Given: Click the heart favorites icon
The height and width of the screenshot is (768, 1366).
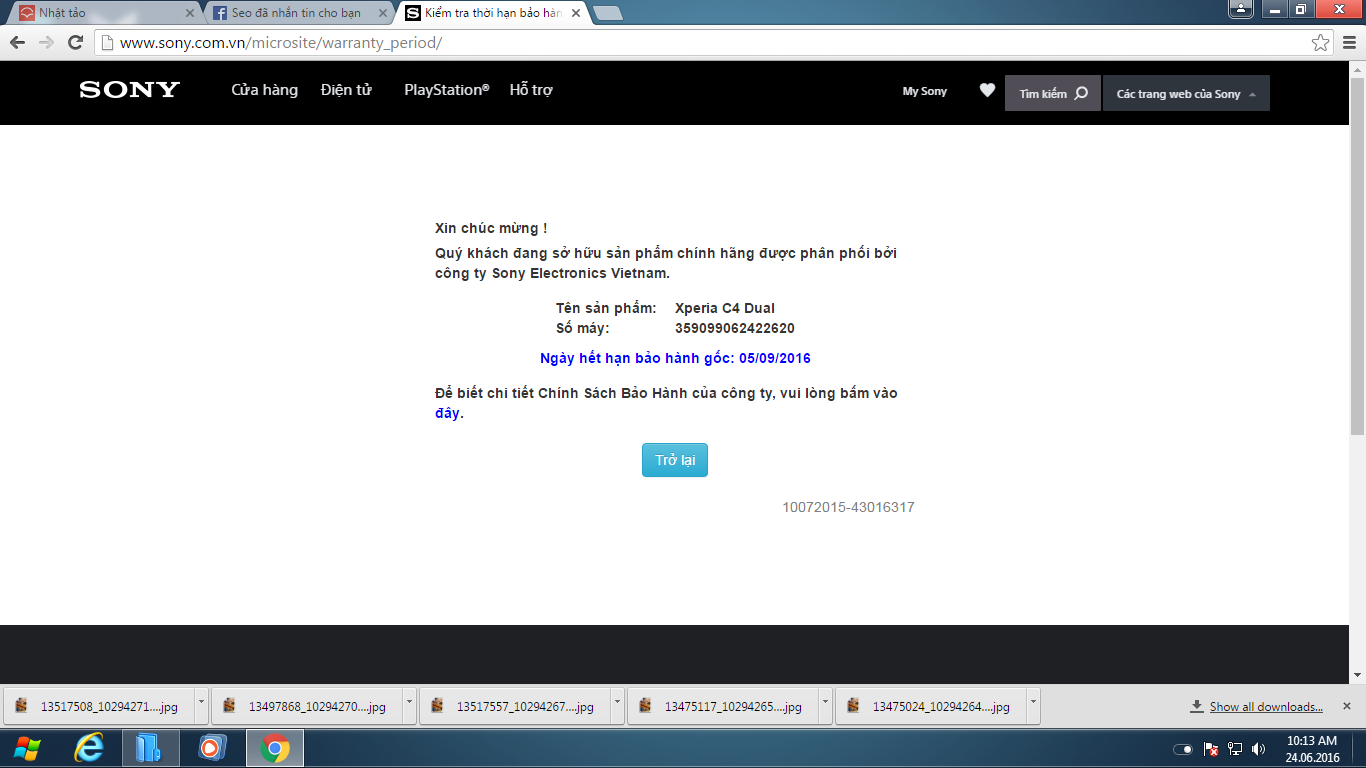Looking at the screenshot, I should [x=987, y=91].
